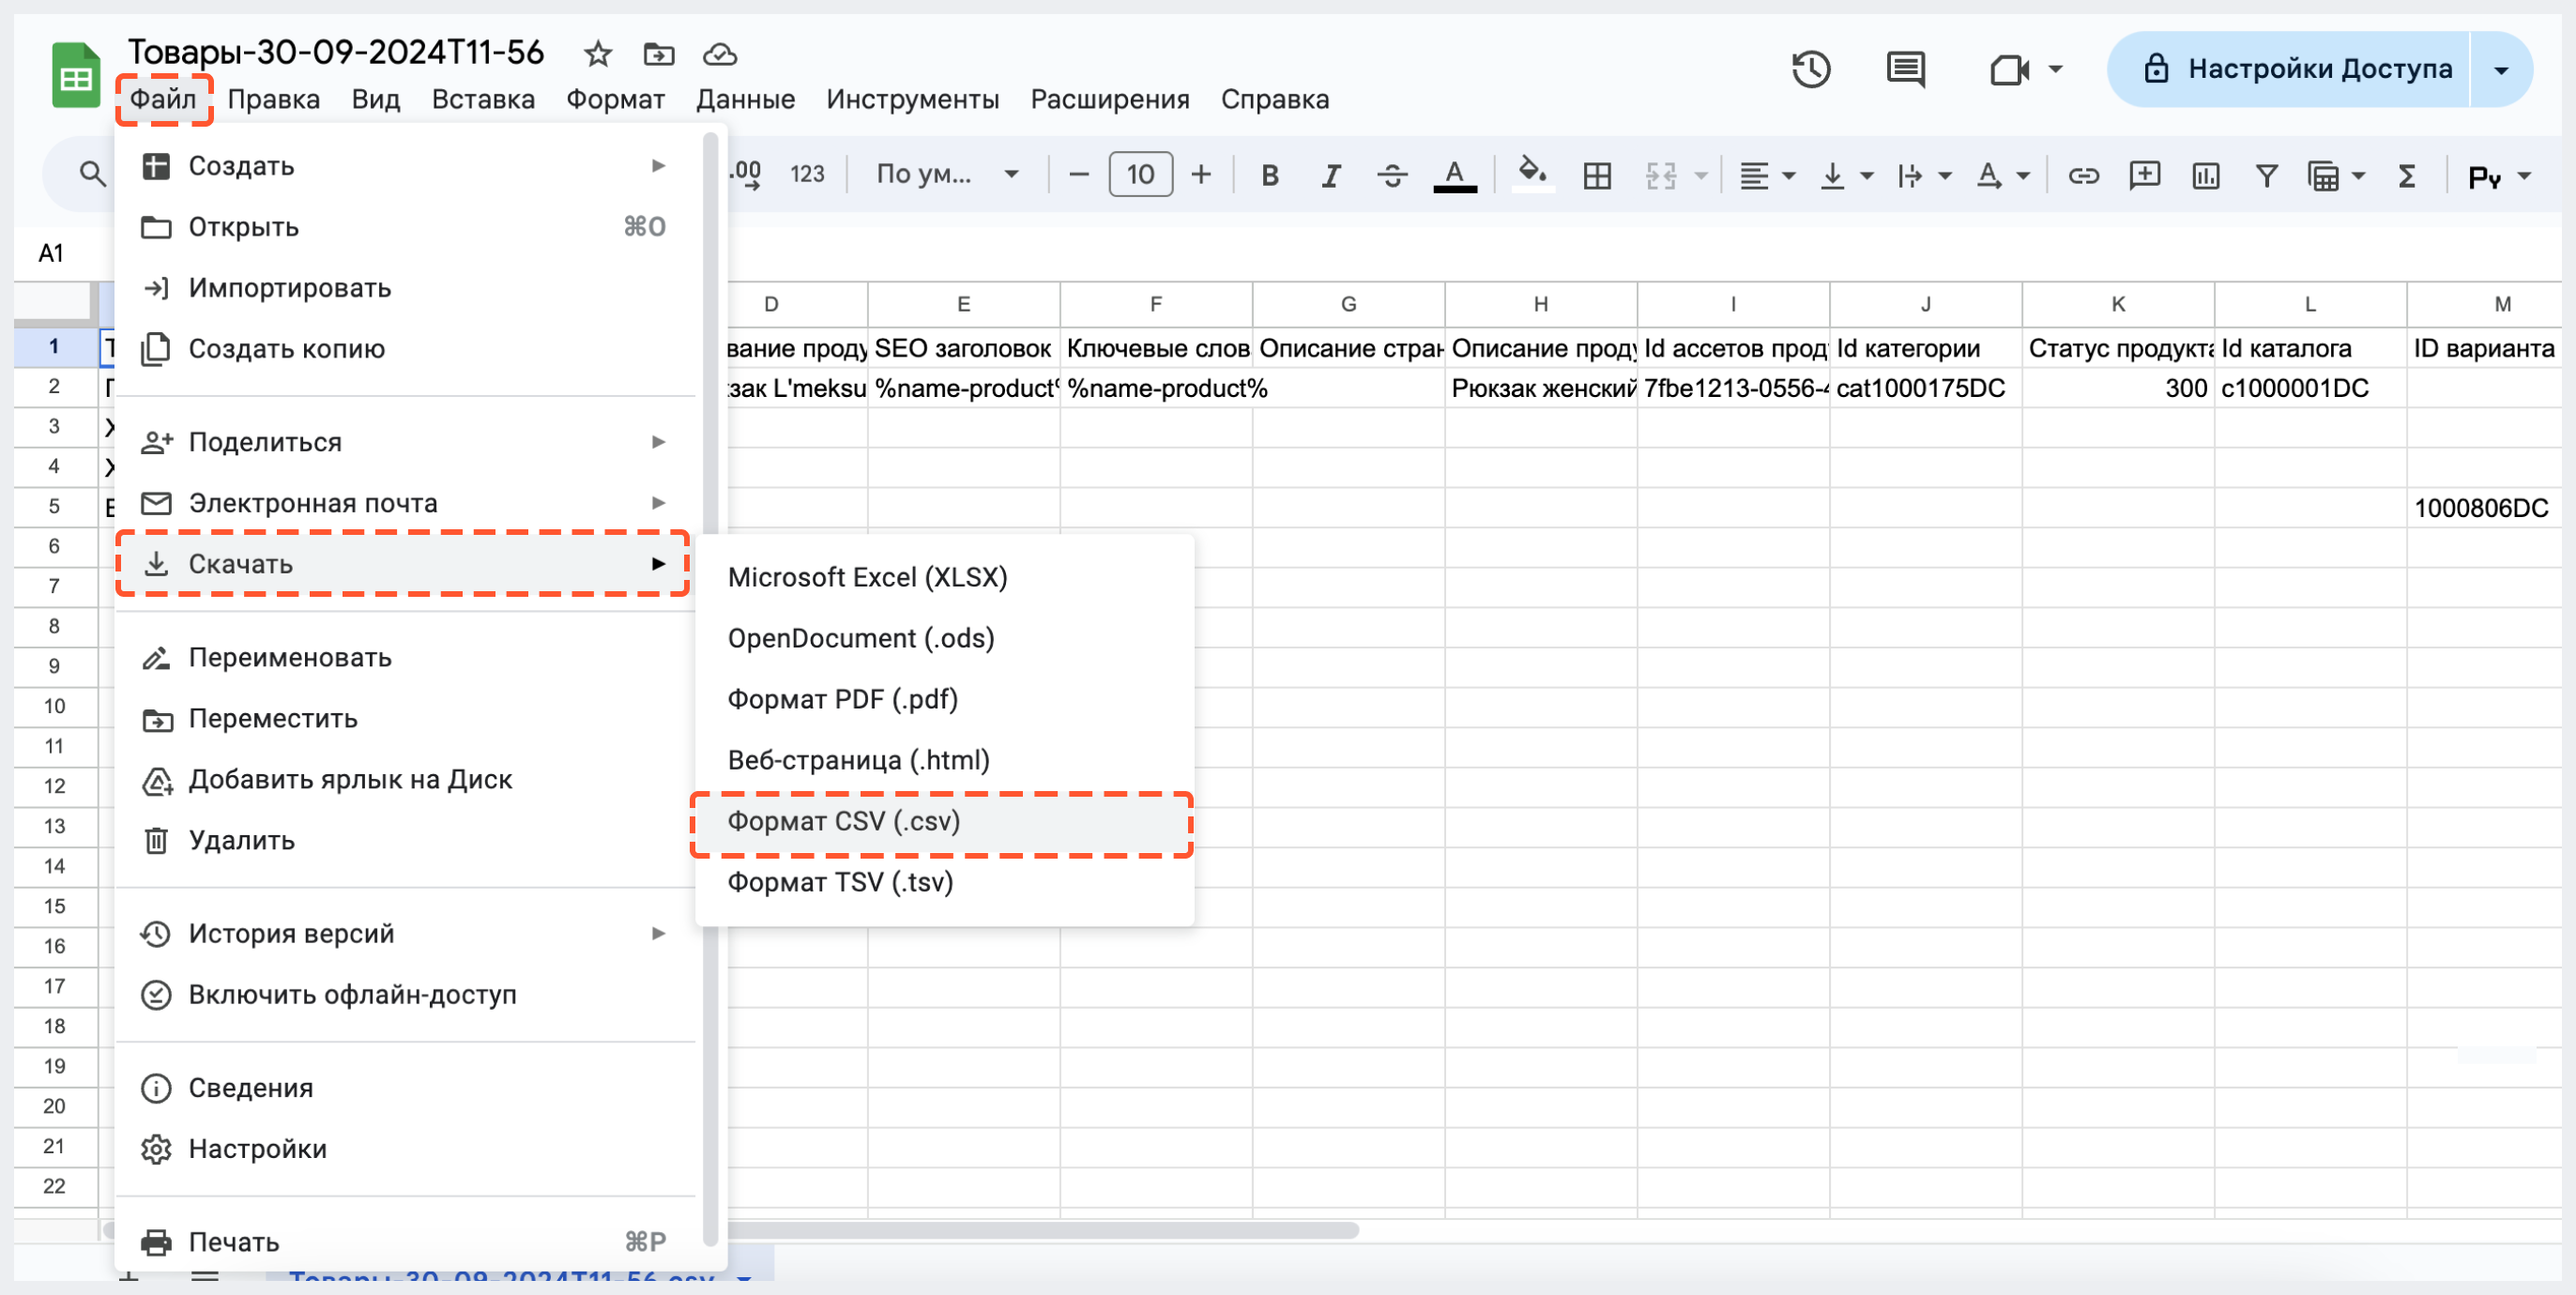2576x1295 pixels.
Task: Select Скачать in the File menu
Action: click(x=405, y=564)
